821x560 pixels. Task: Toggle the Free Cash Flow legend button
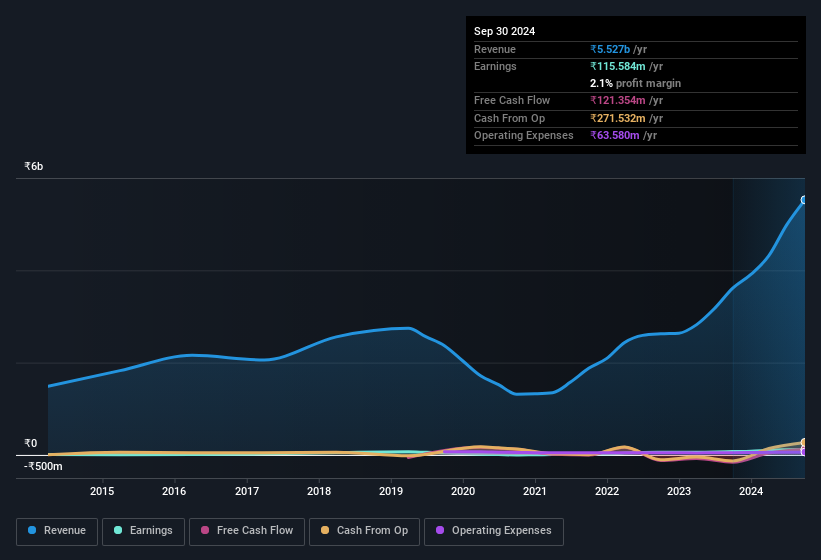coord(247,531)
